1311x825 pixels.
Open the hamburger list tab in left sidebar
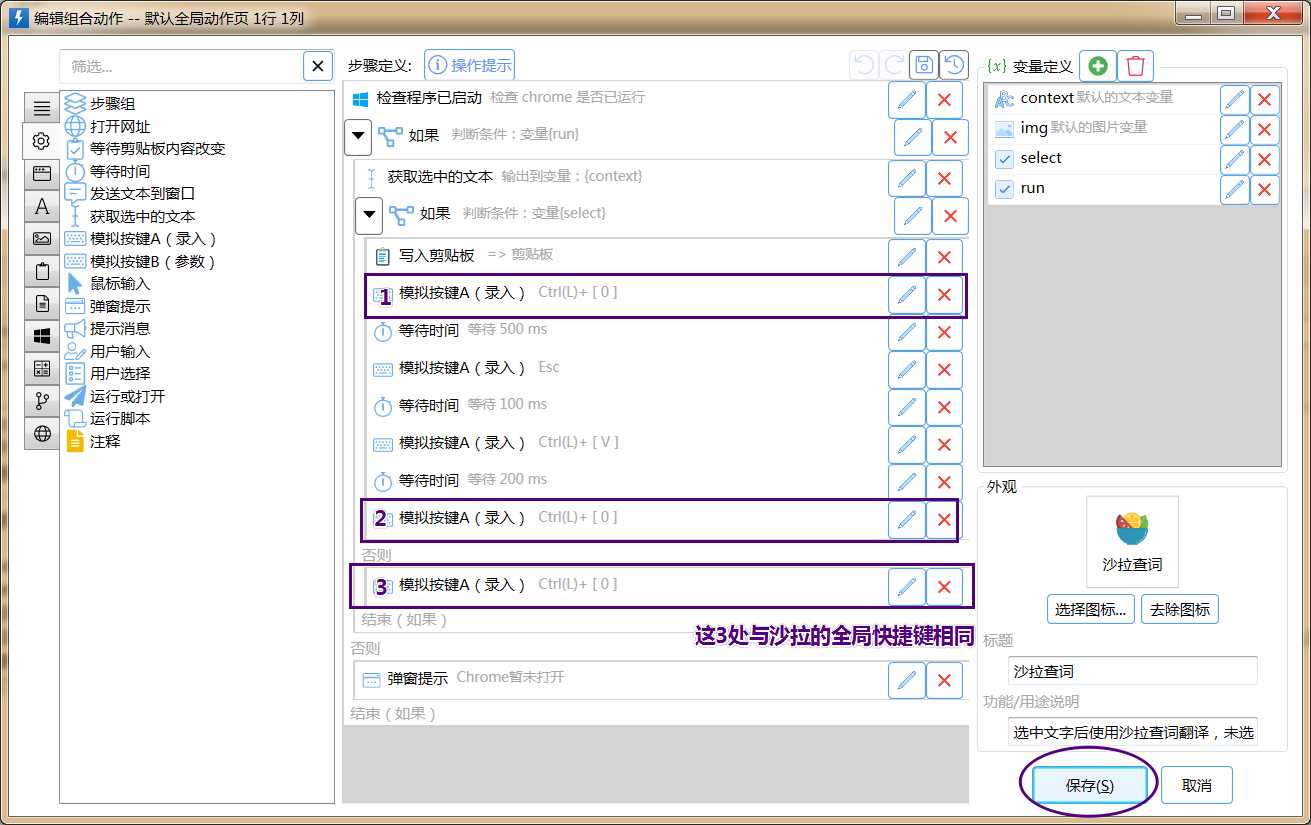pos(41,108)
